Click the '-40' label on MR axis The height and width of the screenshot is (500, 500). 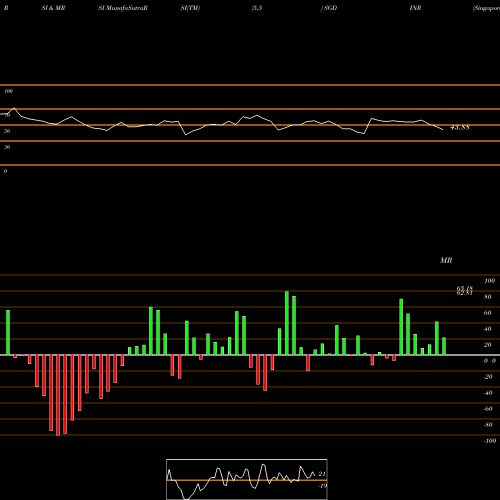coord(488,393)
